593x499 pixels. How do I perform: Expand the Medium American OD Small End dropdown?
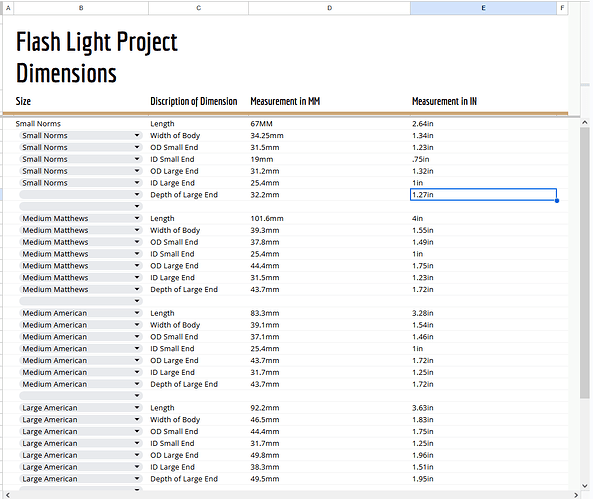click(x=137, y=337)
